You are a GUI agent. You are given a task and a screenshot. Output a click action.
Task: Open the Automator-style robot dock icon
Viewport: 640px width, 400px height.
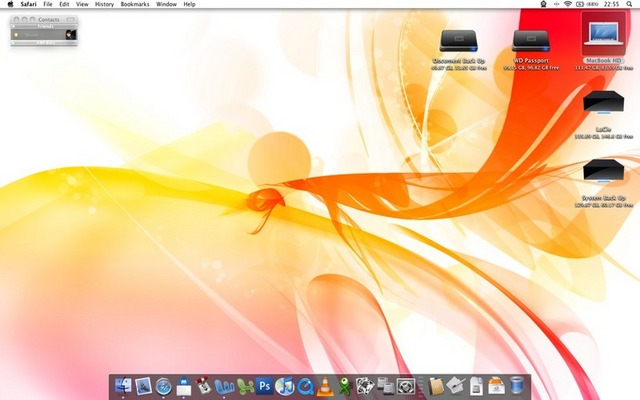[x=204, y=386]
